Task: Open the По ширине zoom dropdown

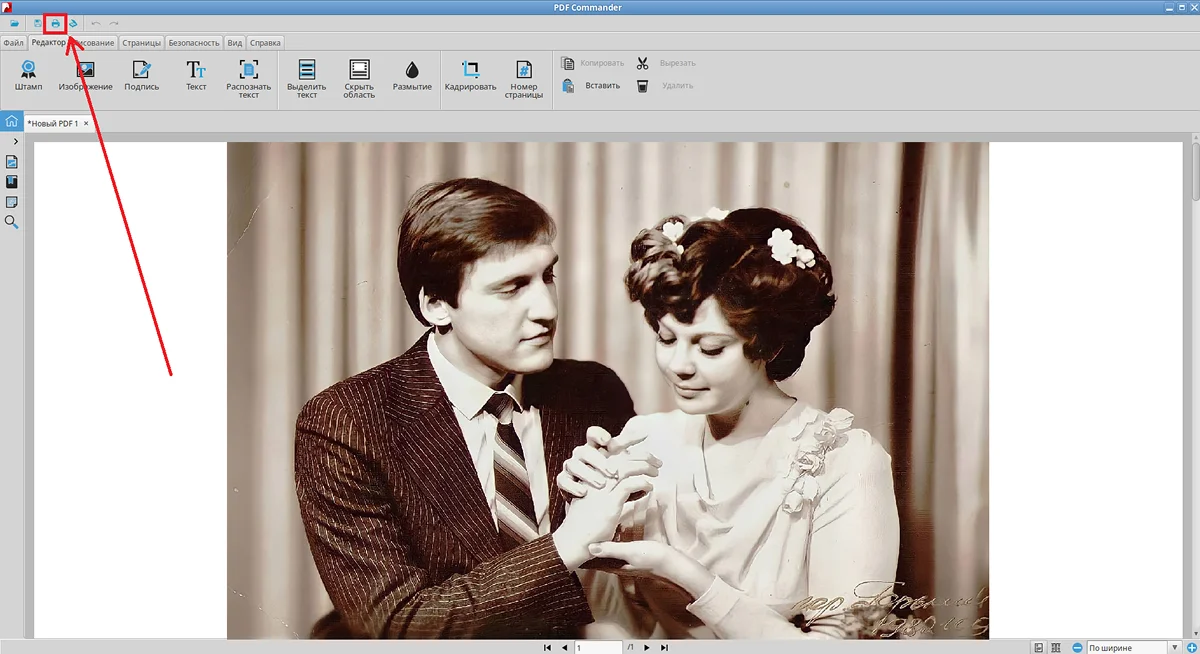Action: click(1175, 647)
